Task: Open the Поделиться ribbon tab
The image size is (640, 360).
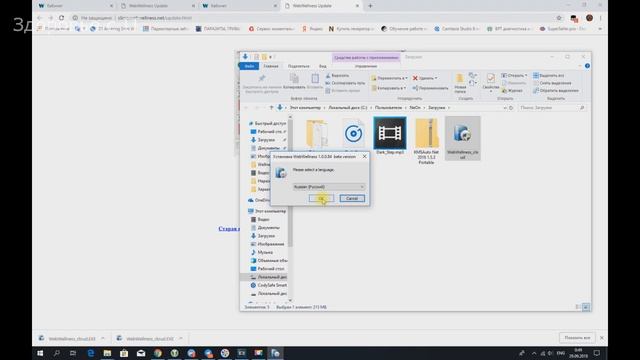Action: pyautogui.click(x=298, y=66)
